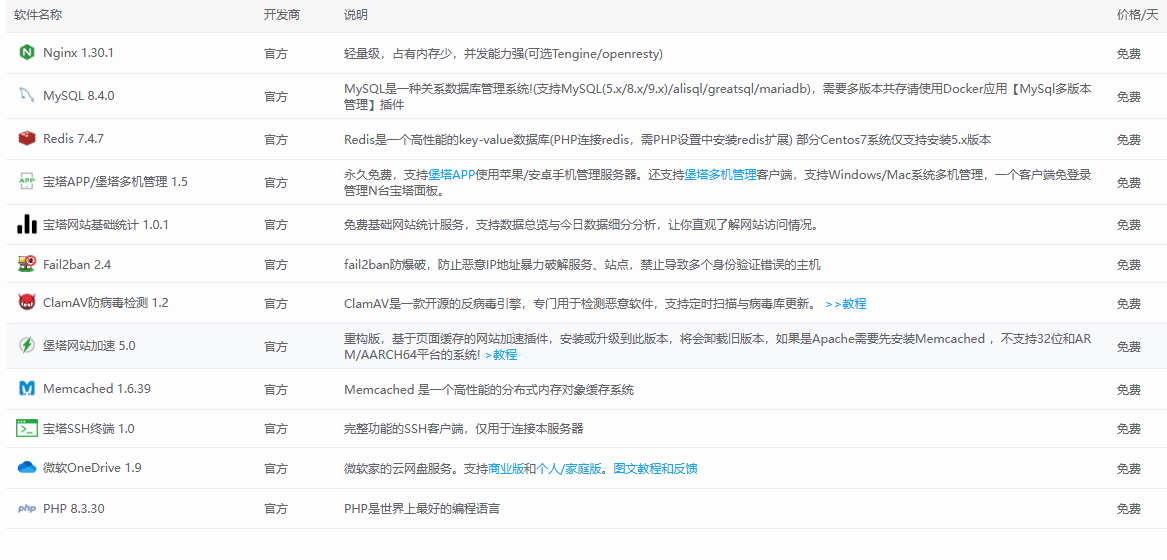Click the OneDrive cloud icon
Viewport: 1167px width, 560px height.
(27, 468)
